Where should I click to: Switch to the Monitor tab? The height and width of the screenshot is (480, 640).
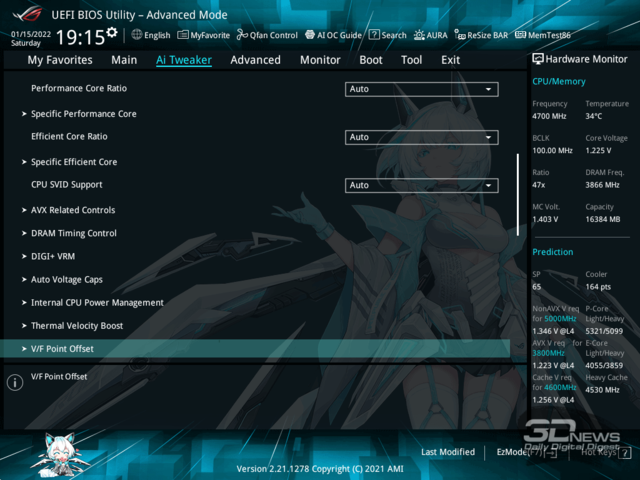(320, 60)
